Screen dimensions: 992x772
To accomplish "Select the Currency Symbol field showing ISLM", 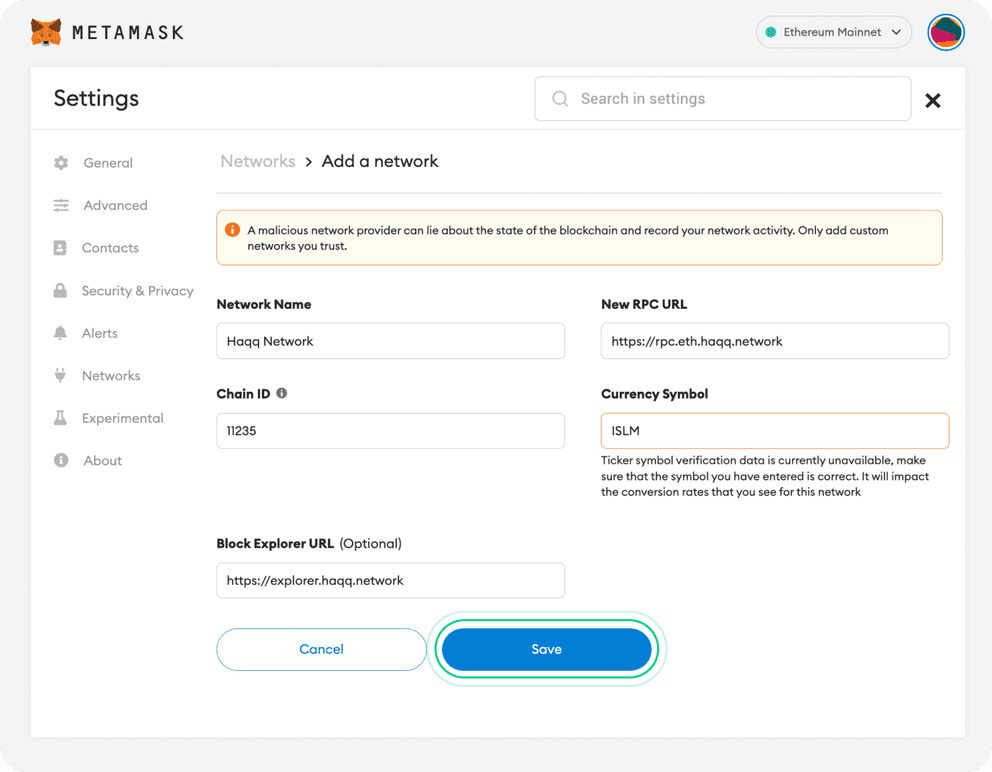I will pyautogui.click(x=775, y=430).
